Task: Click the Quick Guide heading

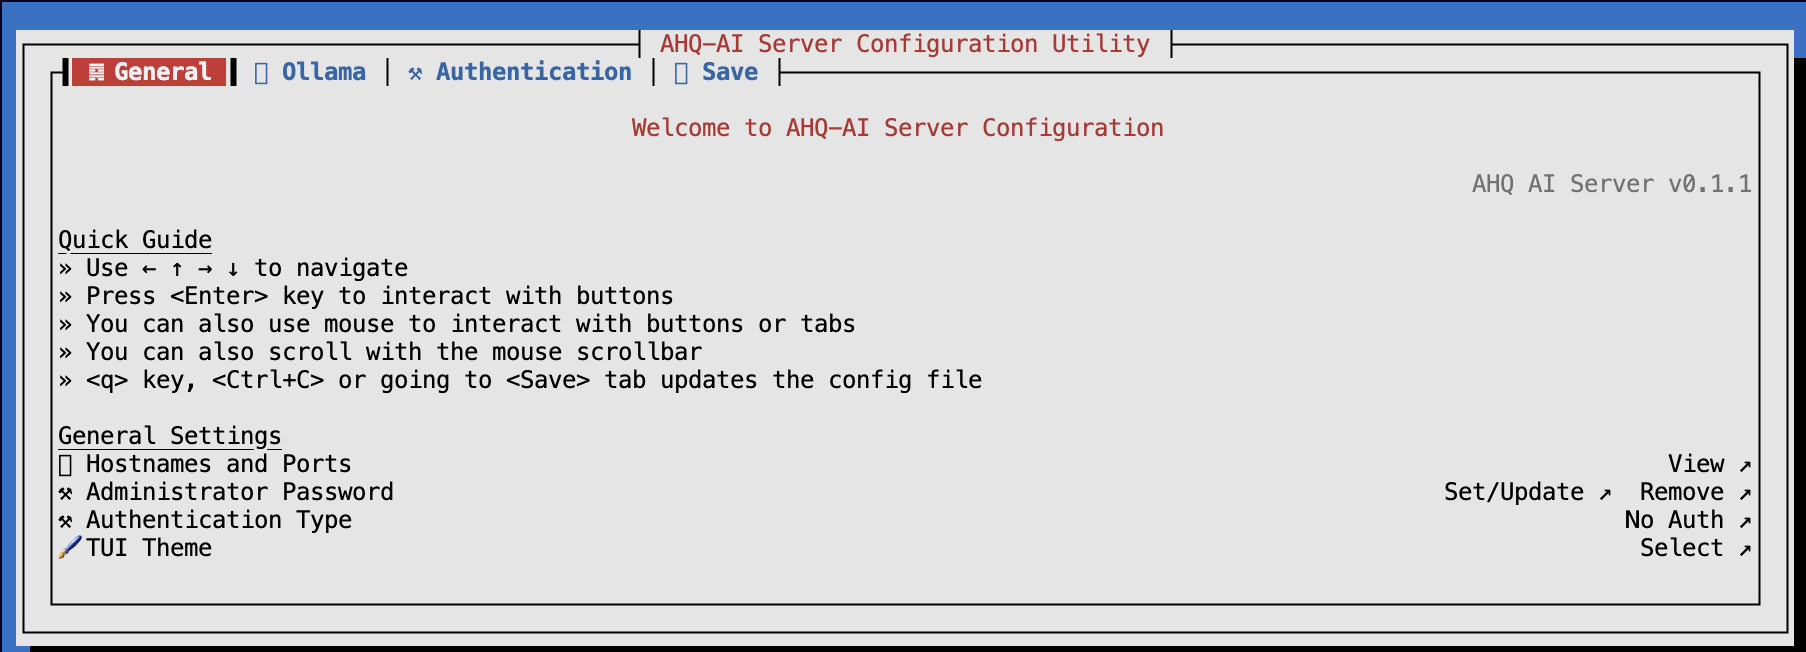Action: coord(135,240)
